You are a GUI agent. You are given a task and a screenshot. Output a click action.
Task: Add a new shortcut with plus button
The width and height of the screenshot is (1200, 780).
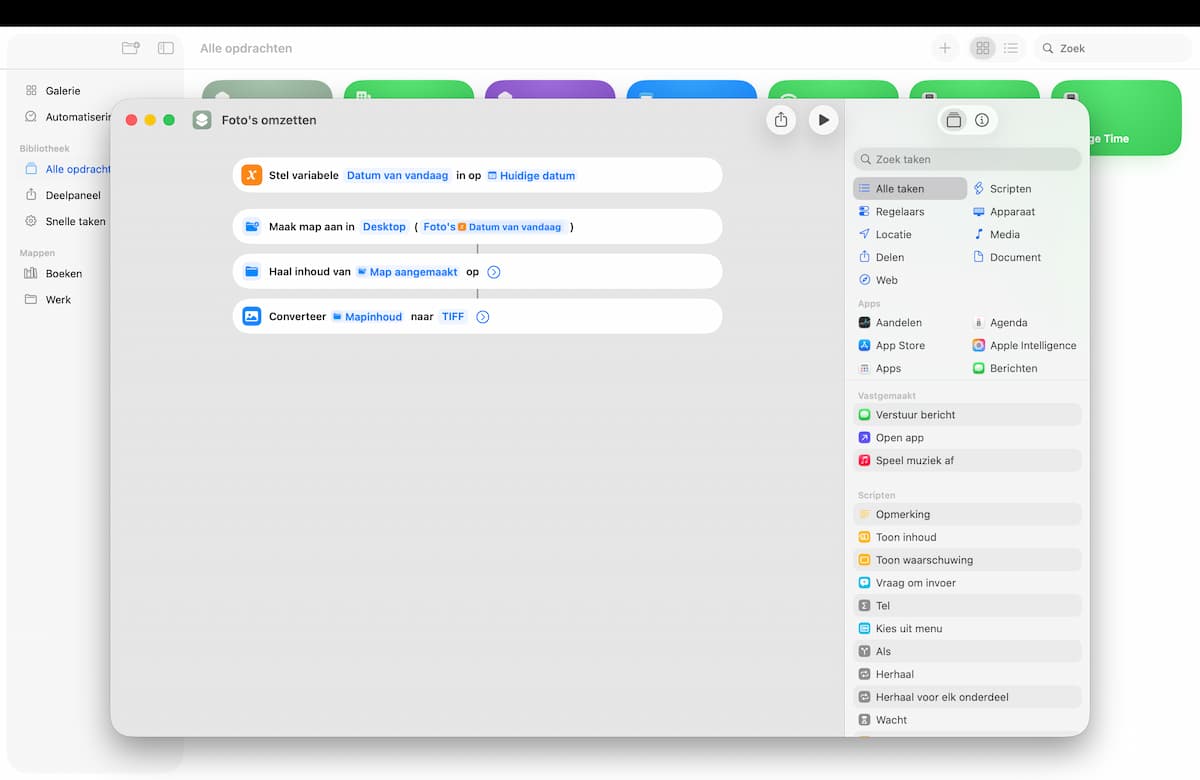tap(944, 48)
